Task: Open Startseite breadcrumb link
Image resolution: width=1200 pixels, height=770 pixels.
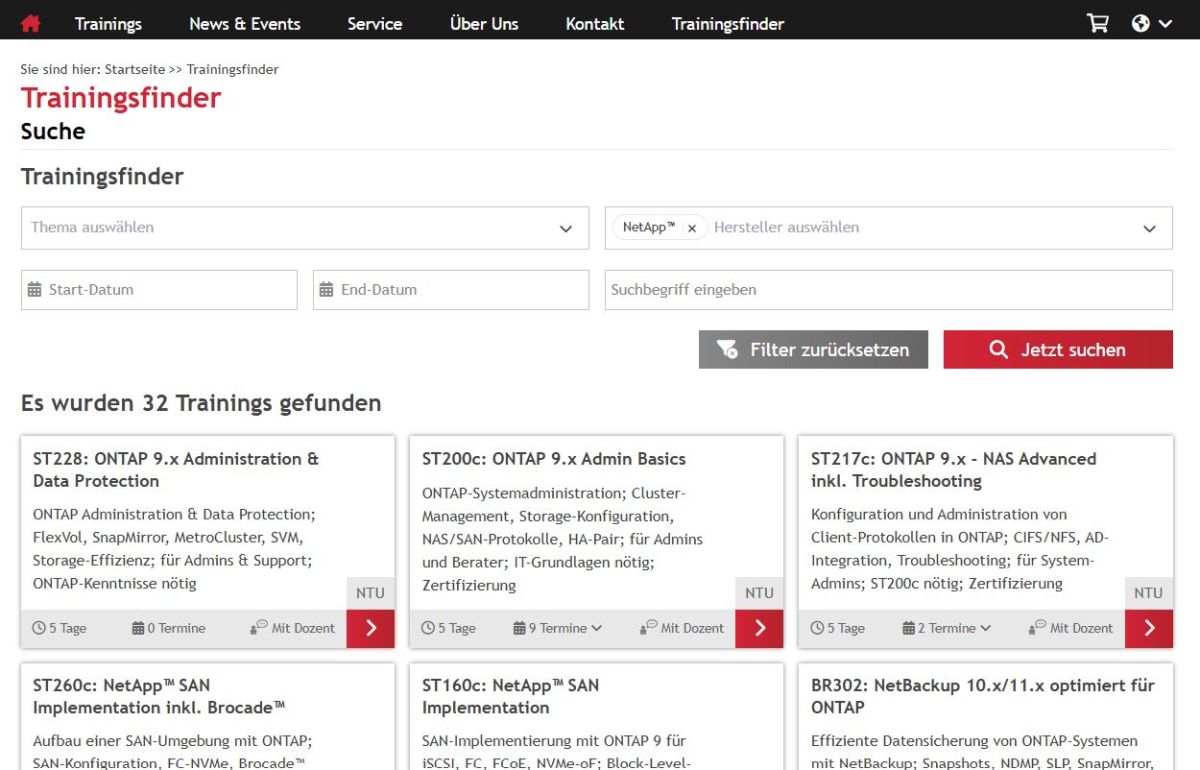Action: point(135,69)
